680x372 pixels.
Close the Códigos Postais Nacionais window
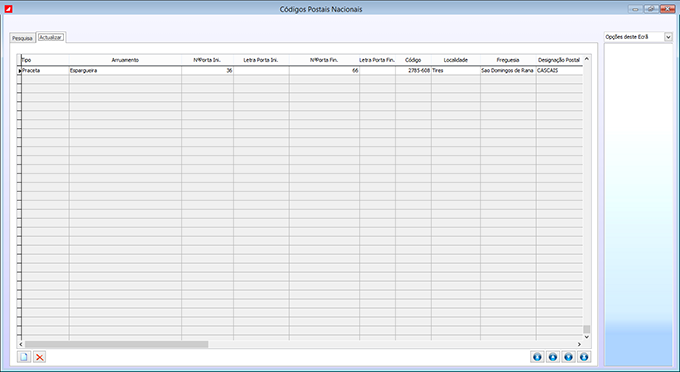click(x=667, y=9)
